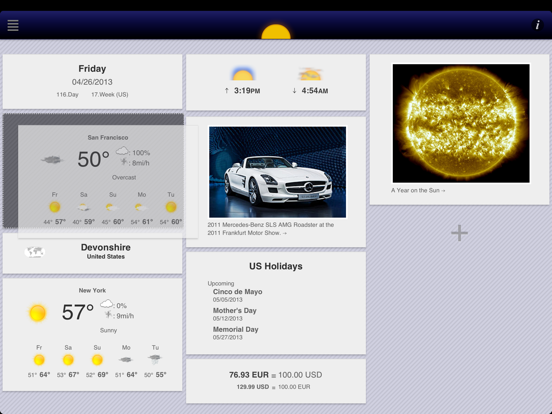Tap New York sunny weather icon

point(38,313)
